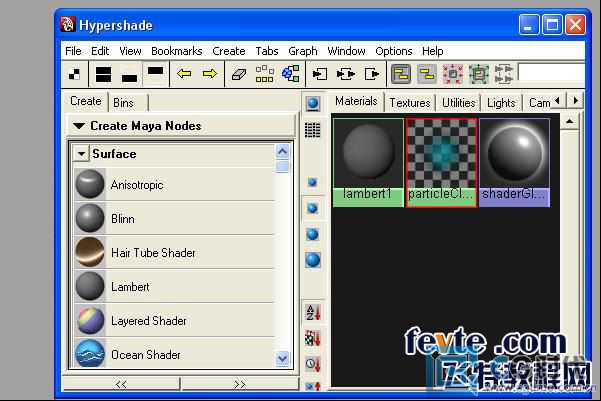Click the rearrange graph icon
The width and height of the screenshot is (601, 401).
pos(264,74)
